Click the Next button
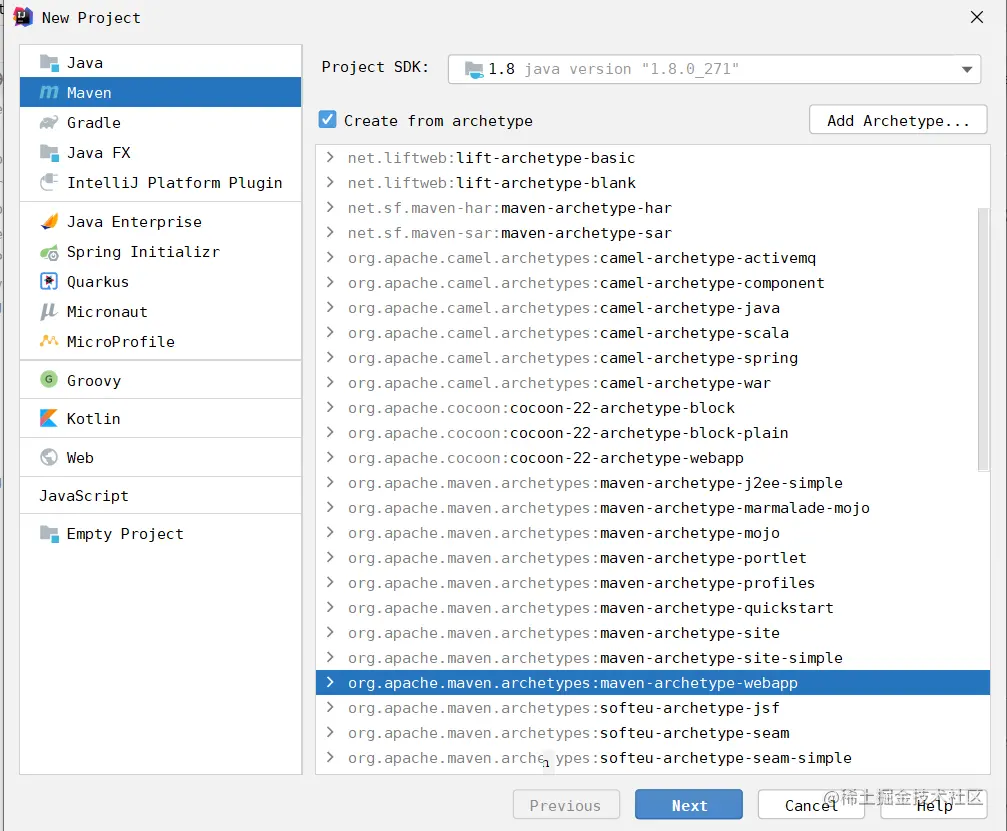 [x=688, y=805]
